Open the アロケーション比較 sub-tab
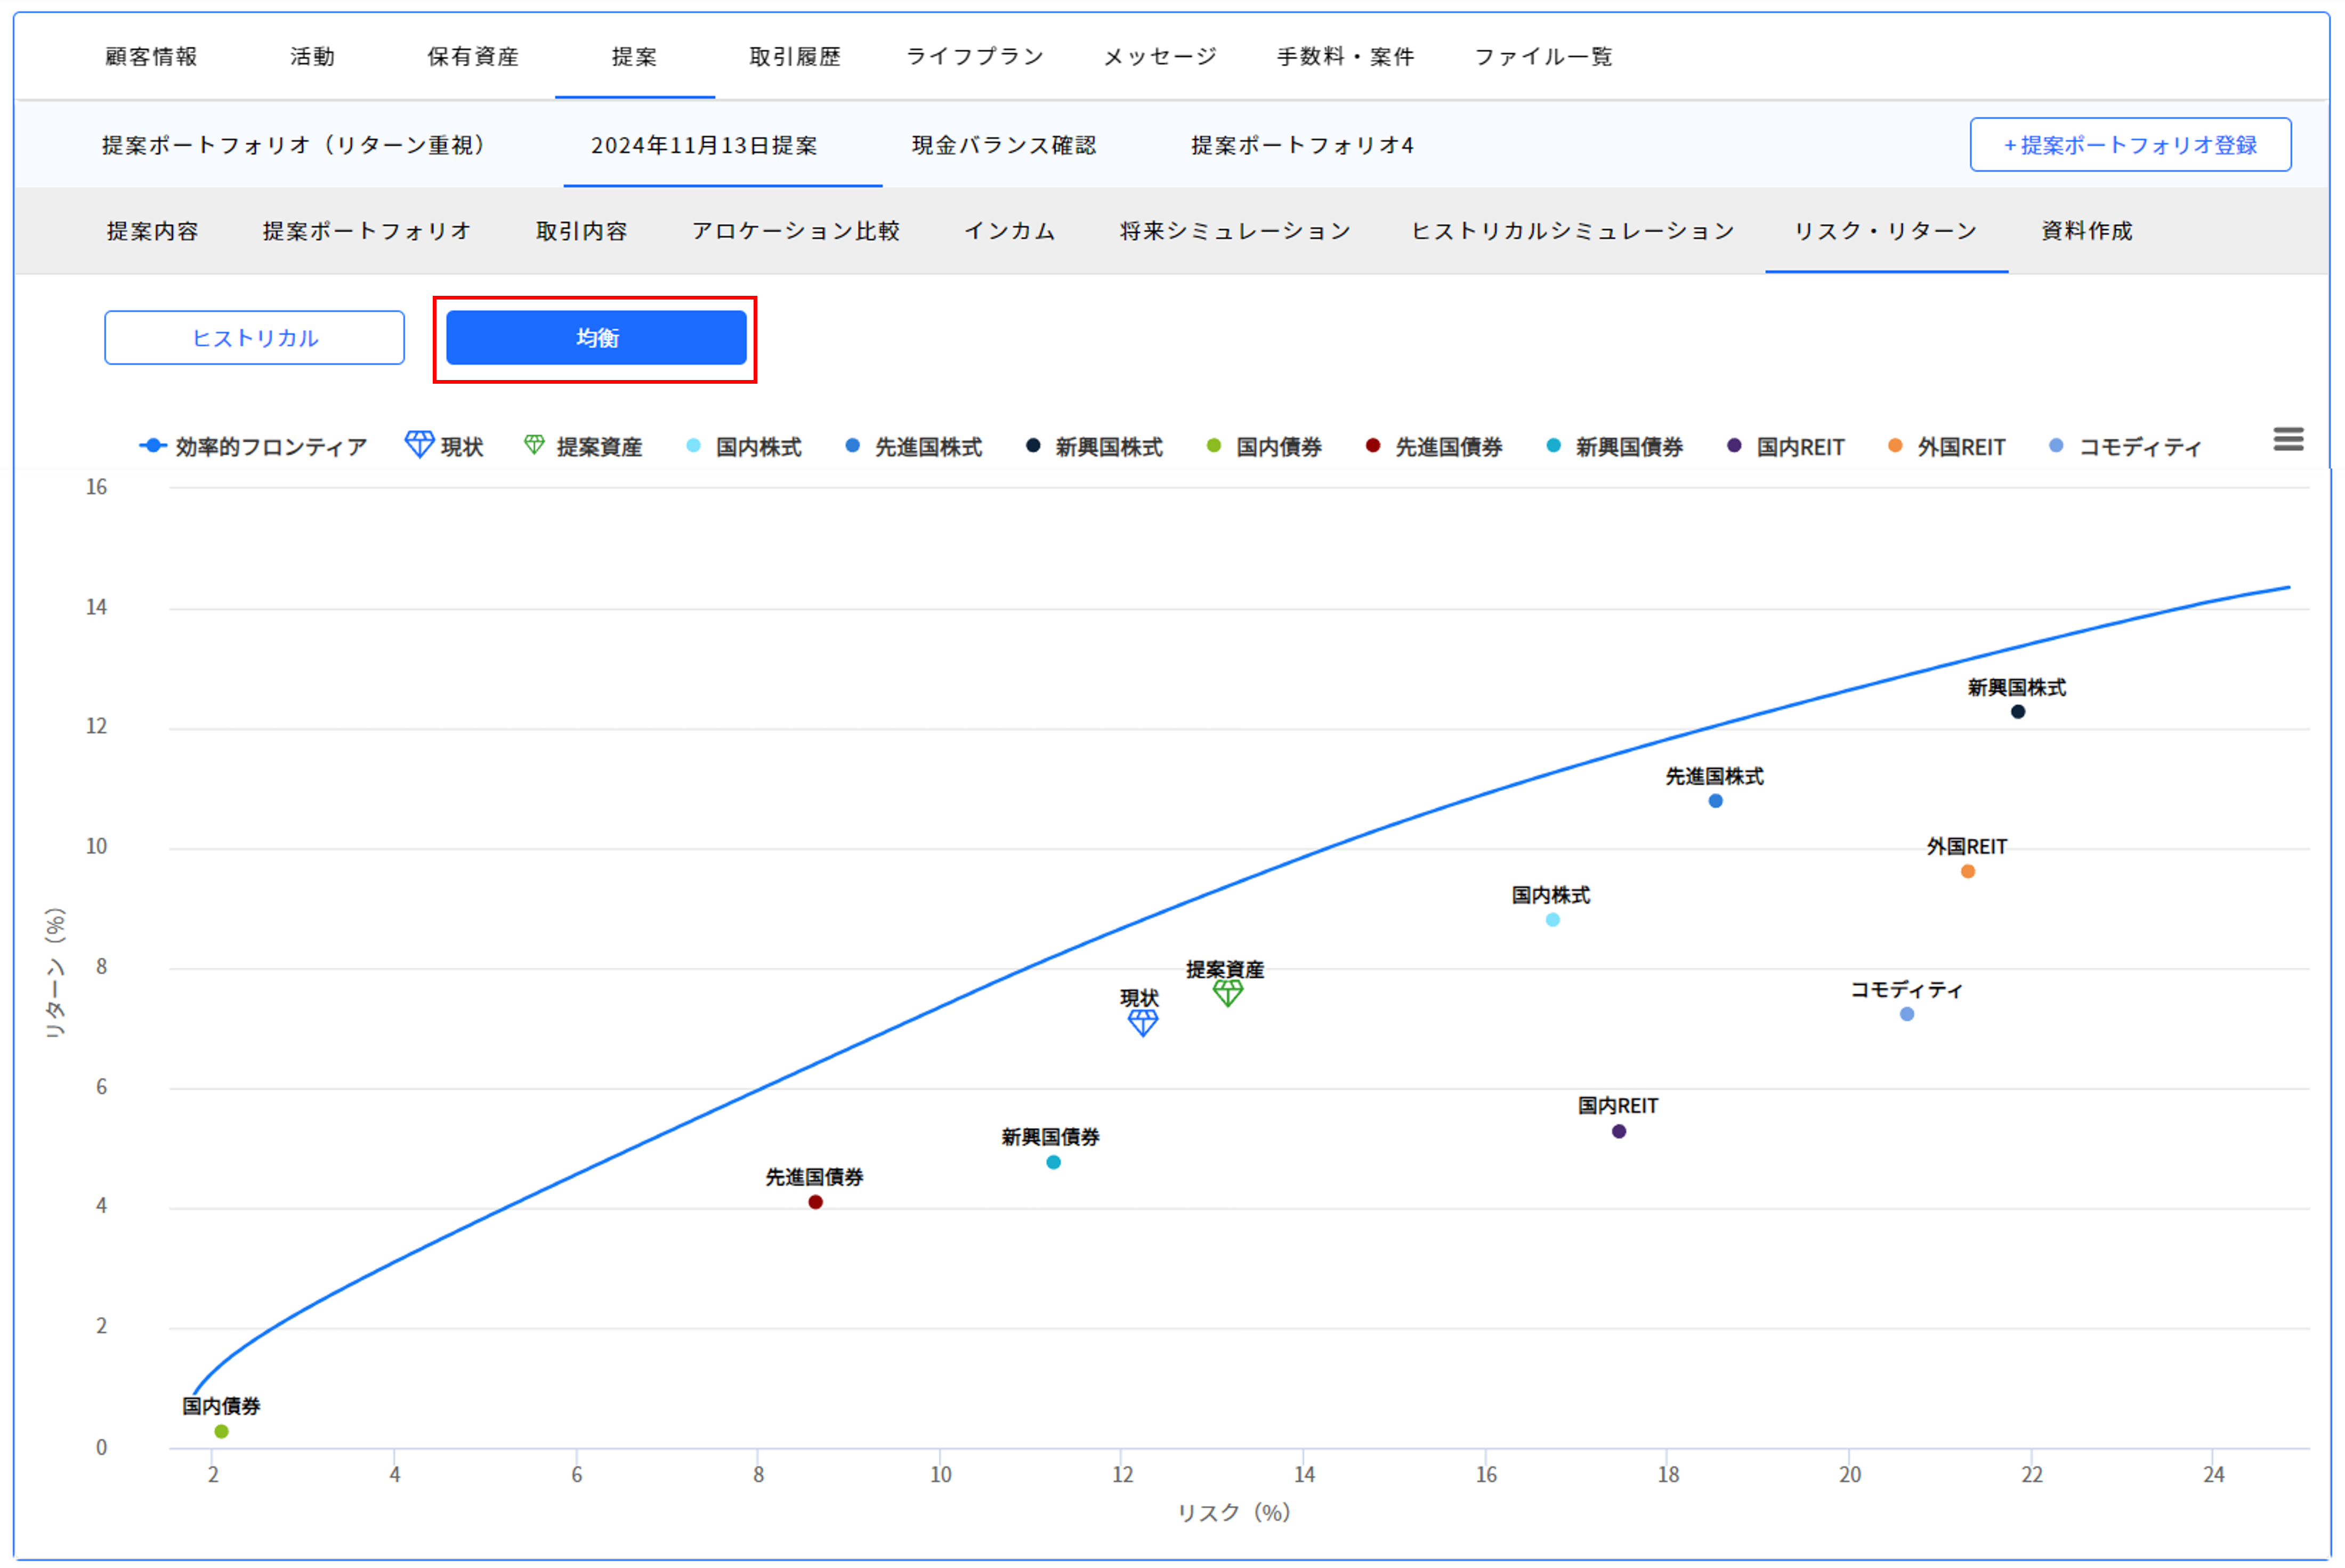Viewport: 2345px width, 1568px height. click(795, 231)
